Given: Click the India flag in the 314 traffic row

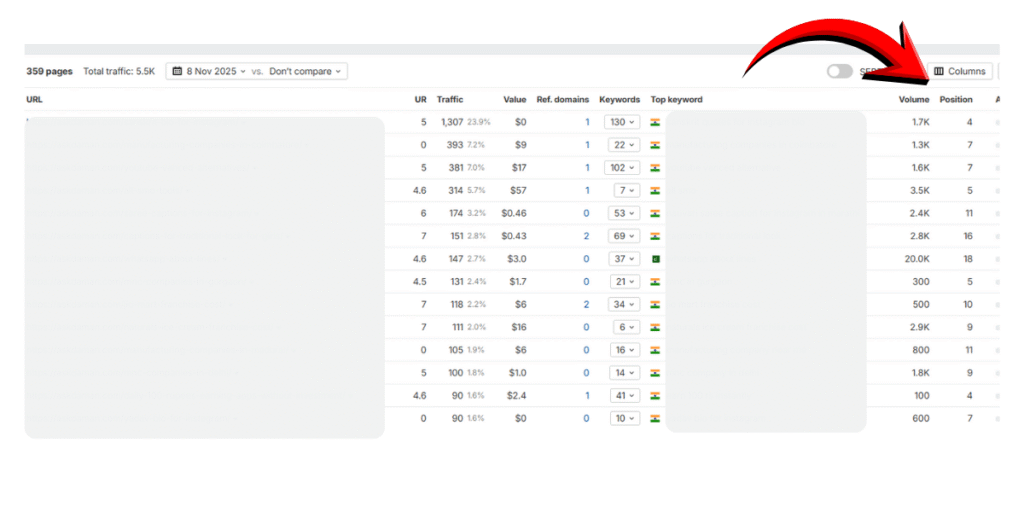Looking at the screenshot, I should pos(655,190).
